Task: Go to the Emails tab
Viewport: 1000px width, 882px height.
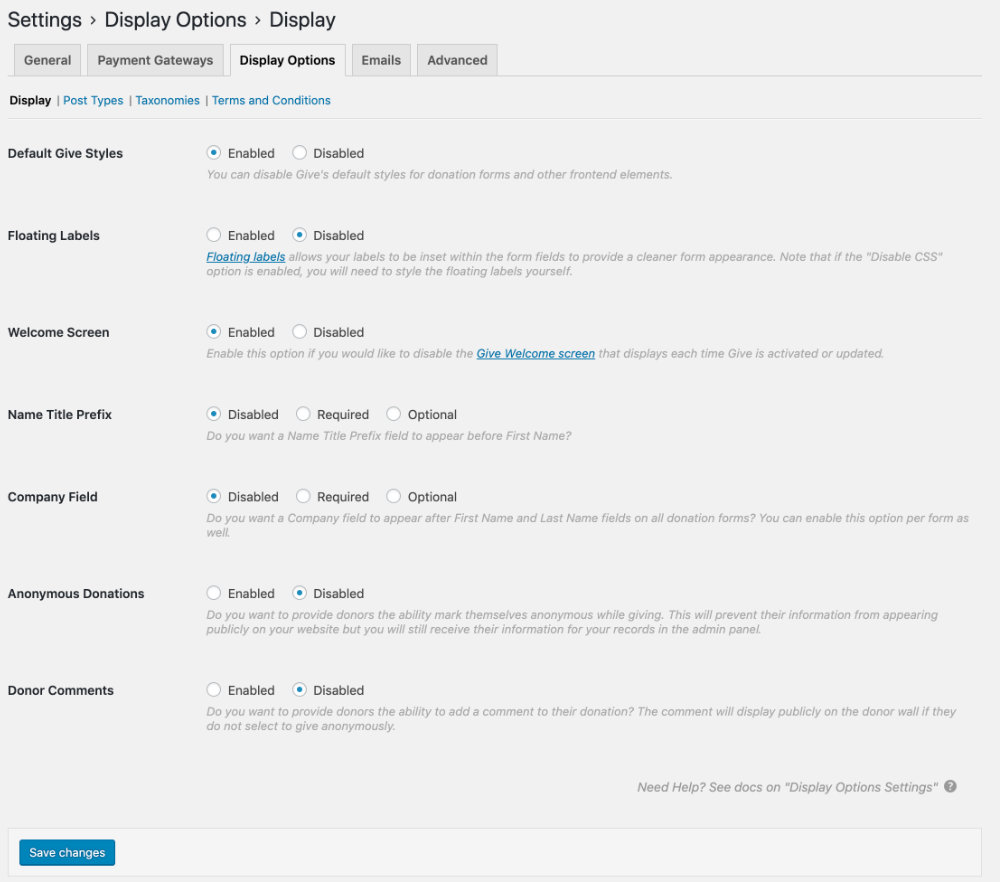Action: [381, 60]
